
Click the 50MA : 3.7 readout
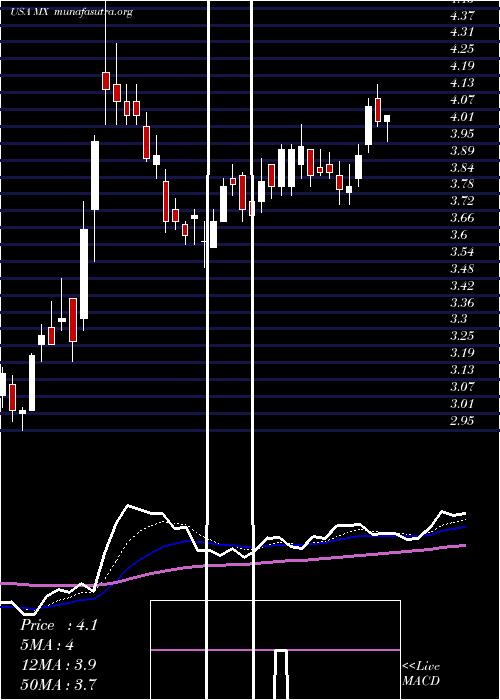click(58, 684)
